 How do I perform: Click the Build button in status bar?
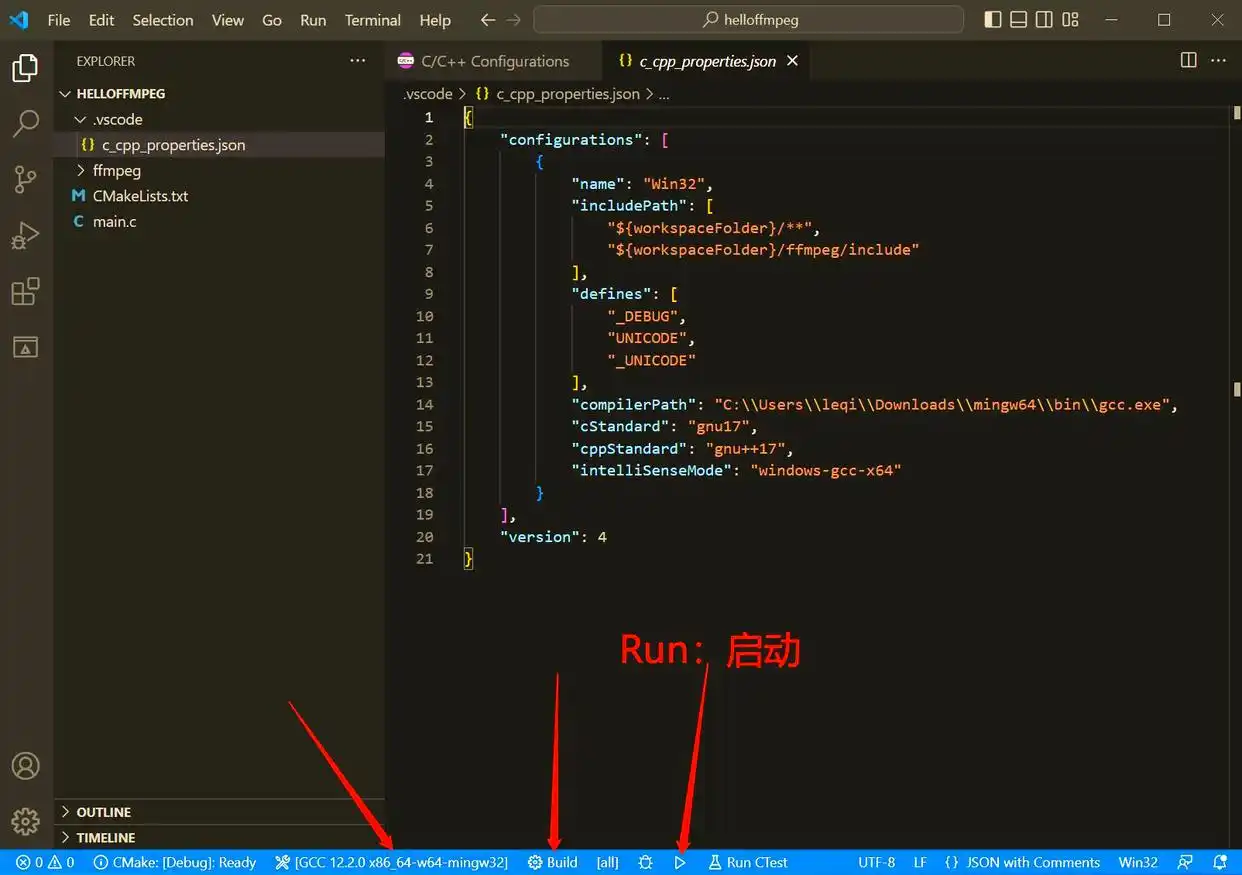click(553, 862)
